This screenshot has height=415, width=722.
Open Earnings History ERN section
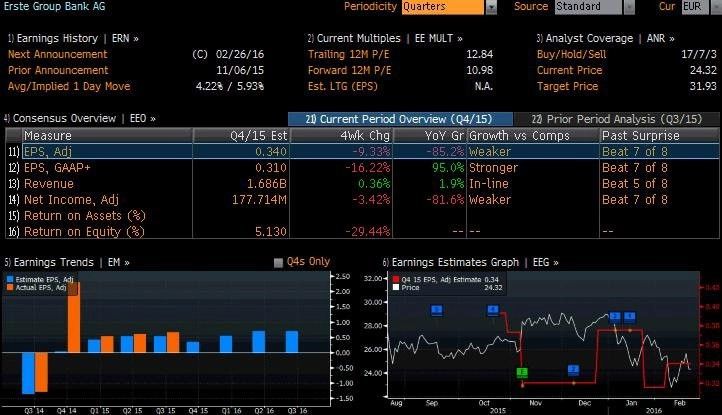coord(73,38)
